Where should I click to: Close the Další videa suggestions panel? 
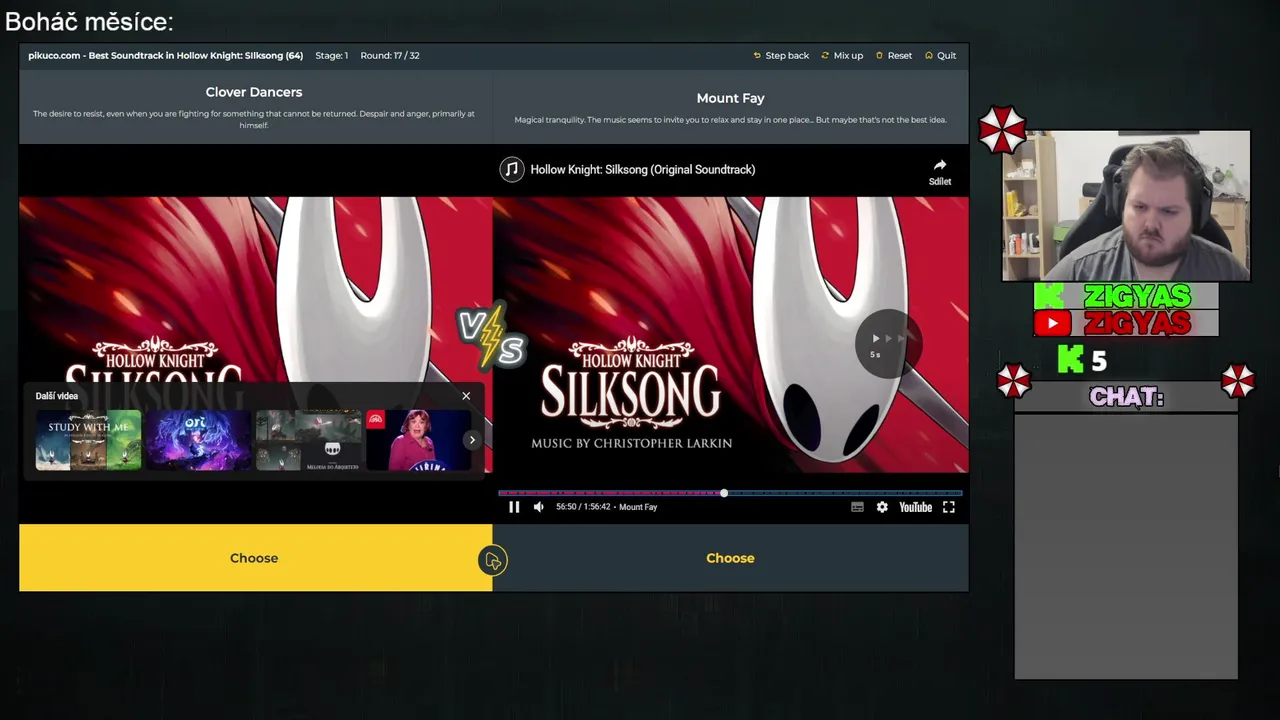pyautogui.click(x=466, y=396)
